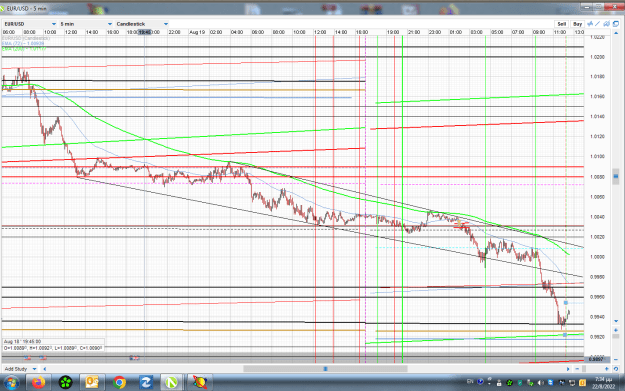
Task: Open the 5 min timeframe dropdown
Action: pos(86,24)
